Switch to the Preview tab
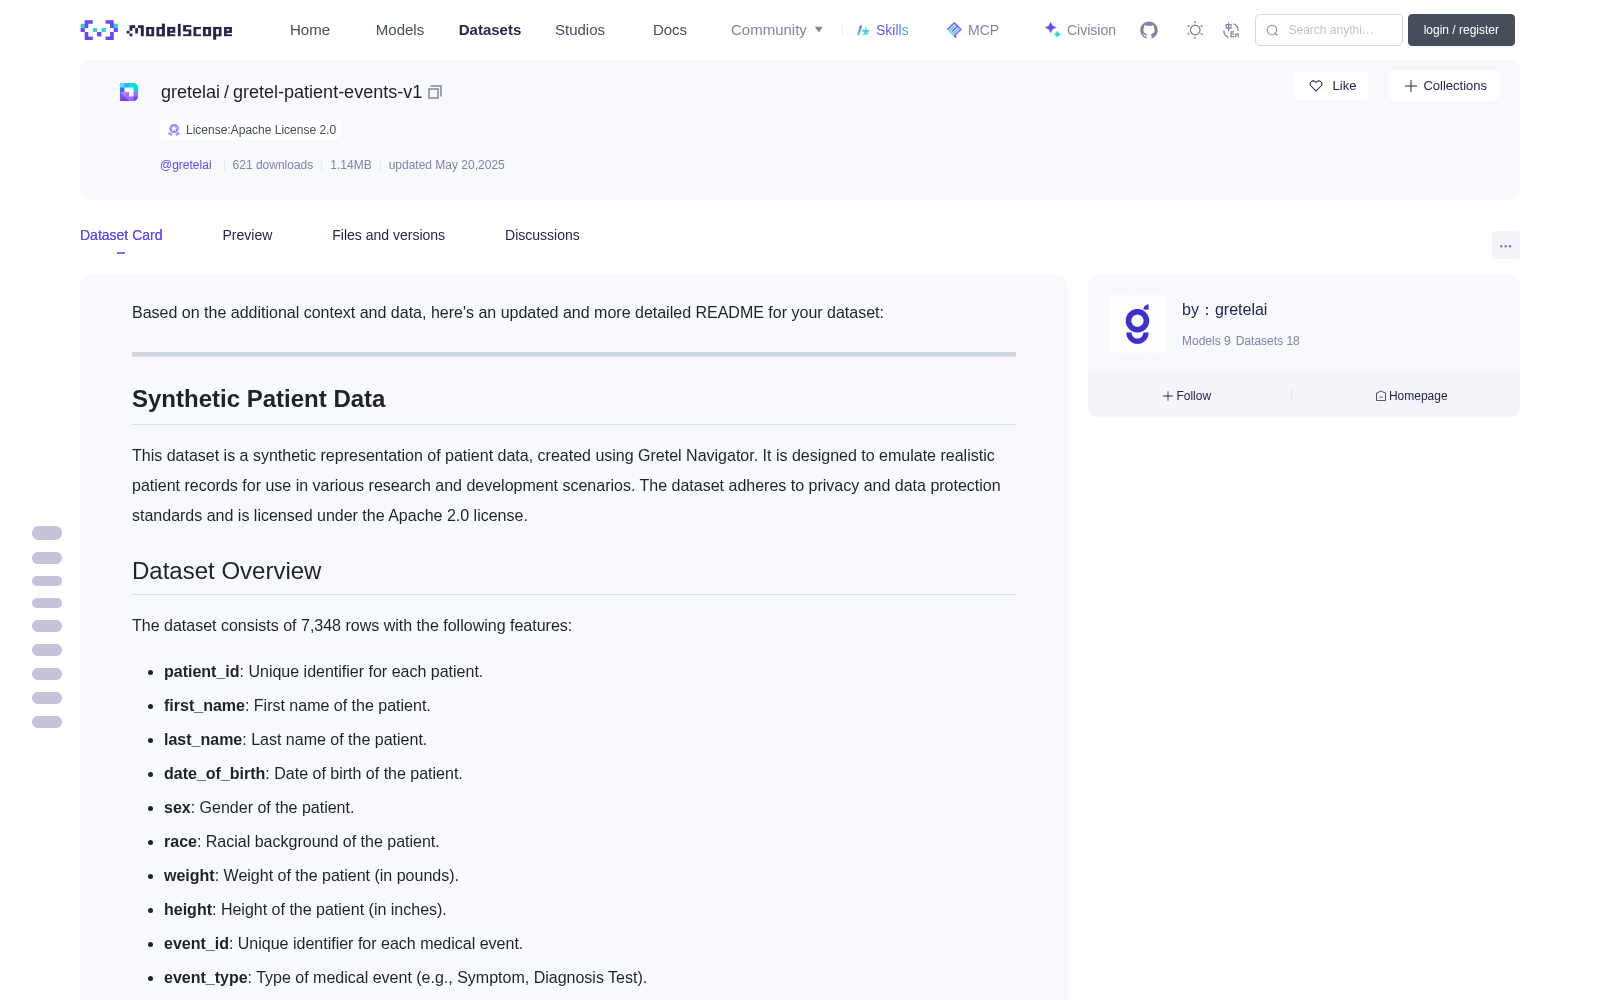This screenshot has height=1000, width=1600. (x=247, y=235)
